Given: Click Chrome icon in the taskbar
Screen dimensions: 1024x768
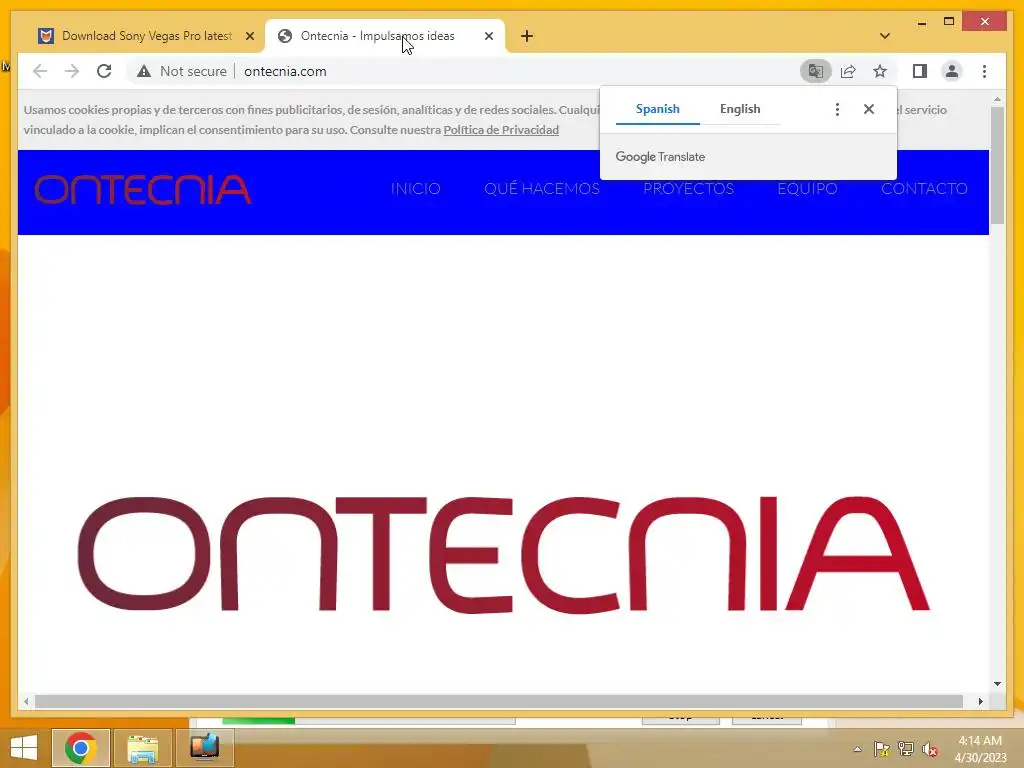Looking at the screenshot, I should [81, 748].
